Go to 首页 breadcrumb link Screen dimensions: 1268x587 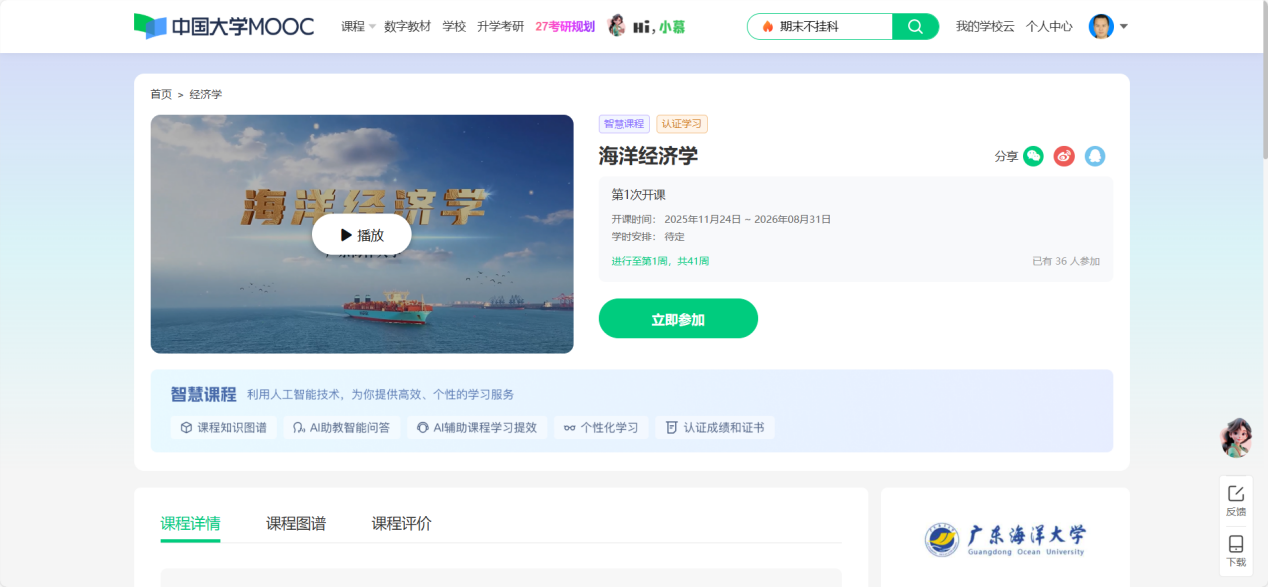(x=161, y=94)
